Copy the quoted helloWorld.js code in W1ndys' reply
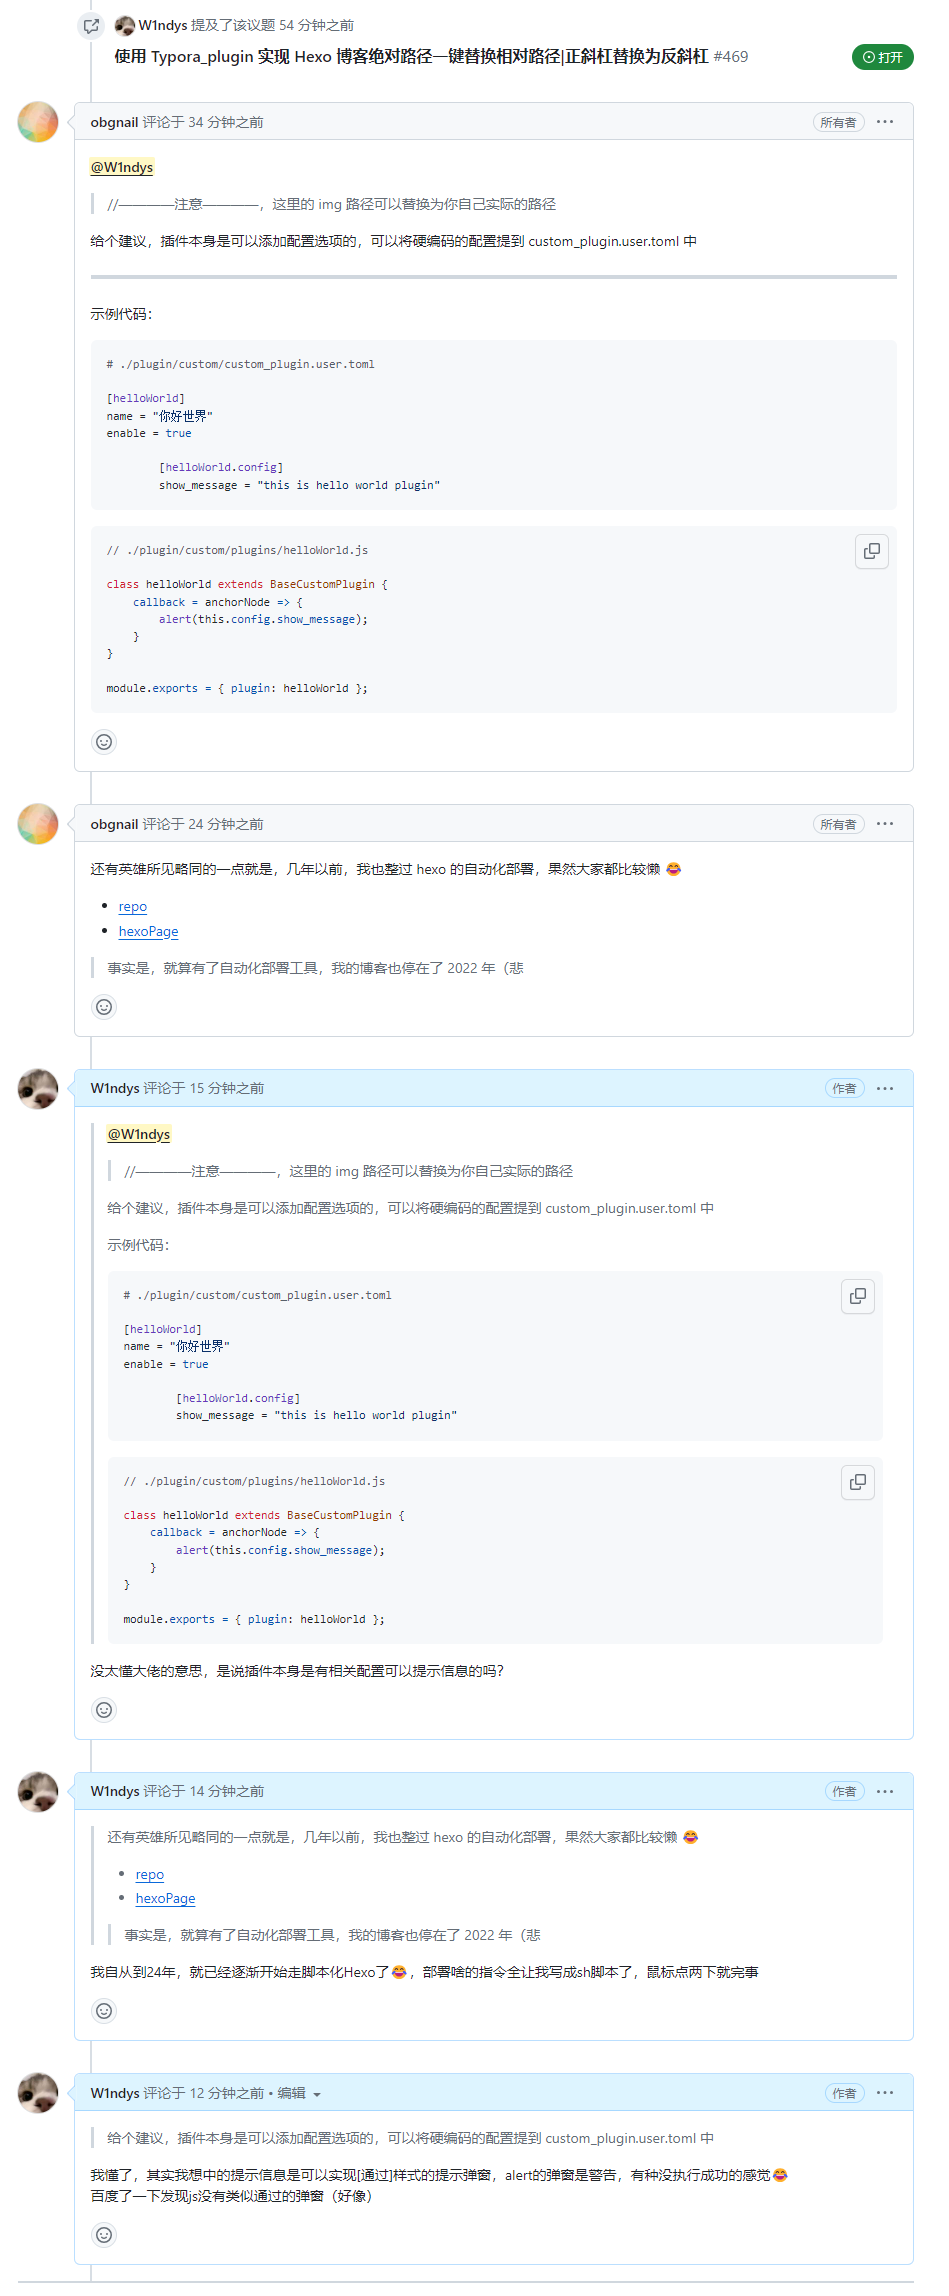Screen dimensions: 949x2296 point(857,1482)
